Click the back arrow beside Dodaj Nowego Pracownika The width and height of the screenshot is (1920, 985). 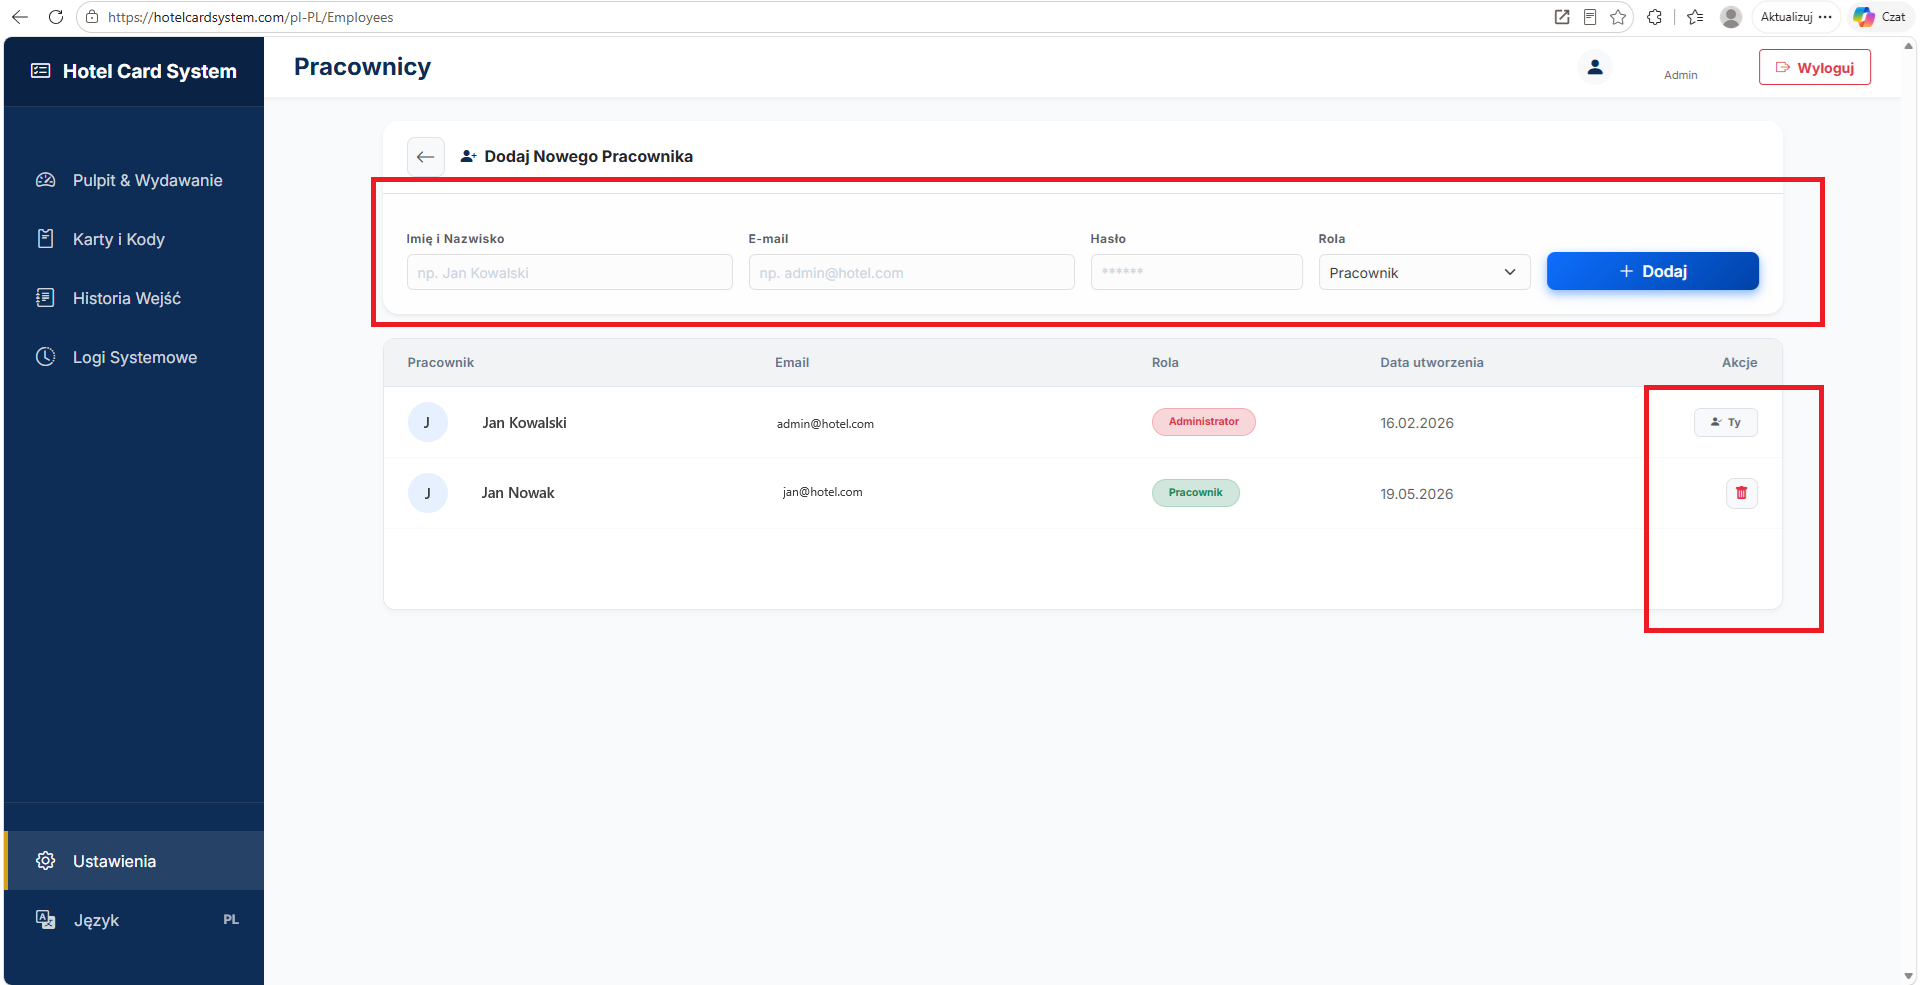point(425,157)
